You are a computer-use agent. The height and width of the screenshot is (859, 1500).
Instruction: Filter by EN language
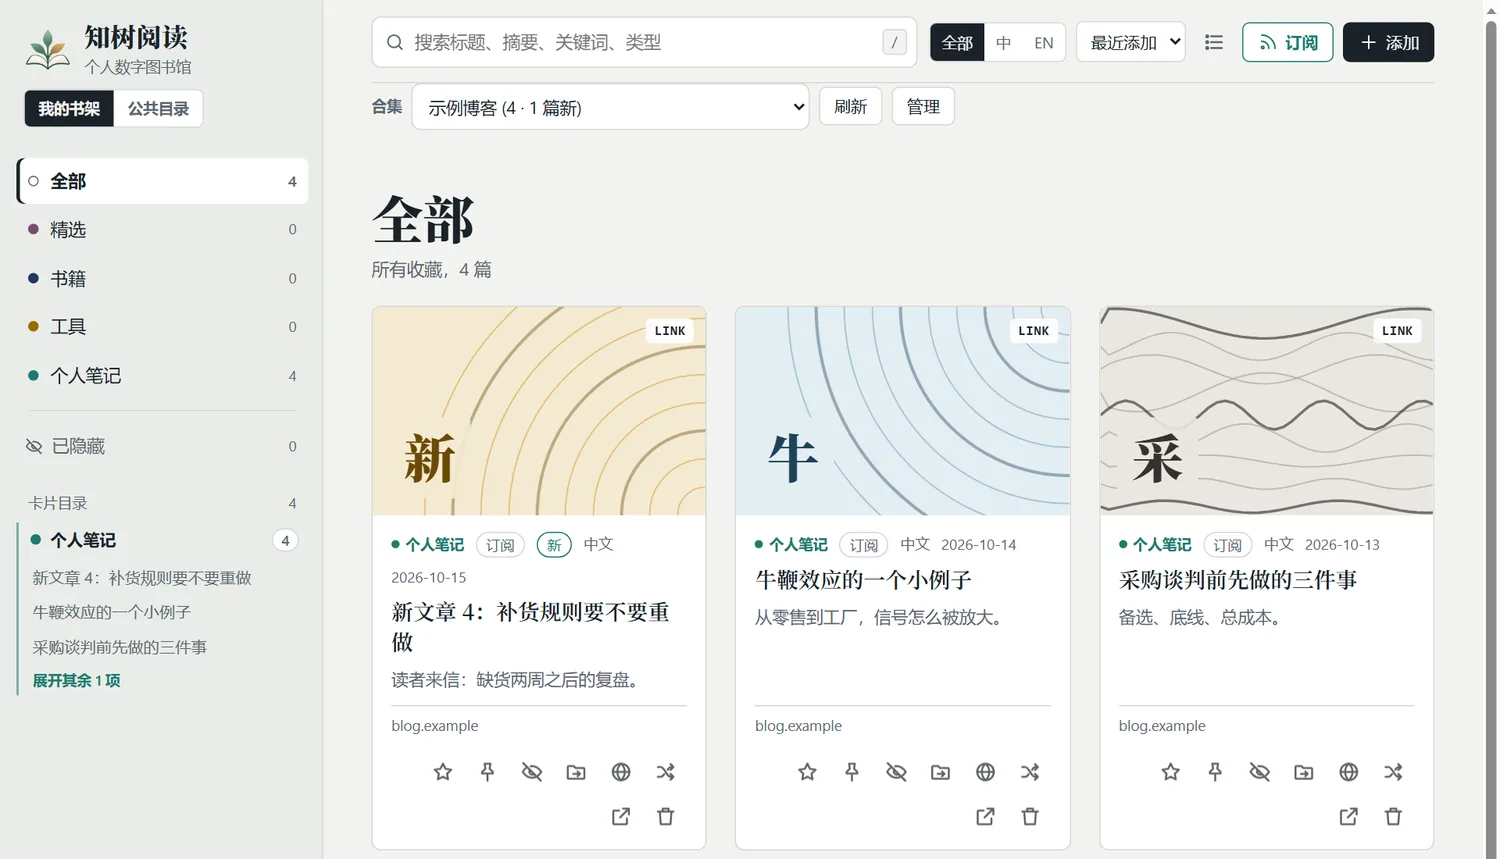[1044, 42]
